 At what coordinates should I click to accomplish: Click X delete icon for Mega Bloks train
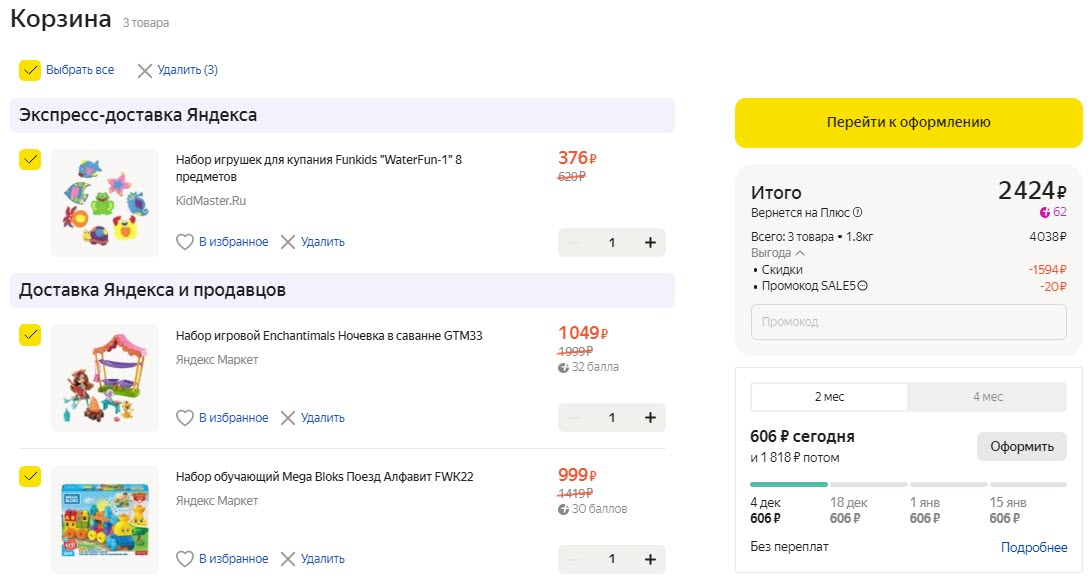click(288, 559)
